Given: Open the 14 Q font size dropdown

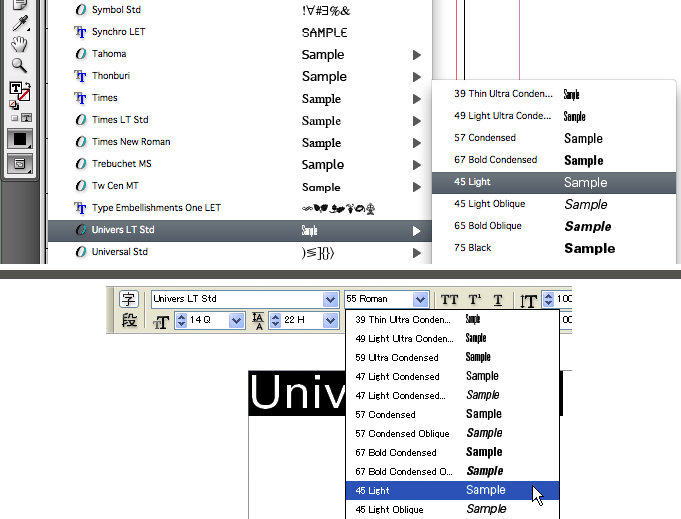Looking at the screenshot, I should click(x=236, y=321).
